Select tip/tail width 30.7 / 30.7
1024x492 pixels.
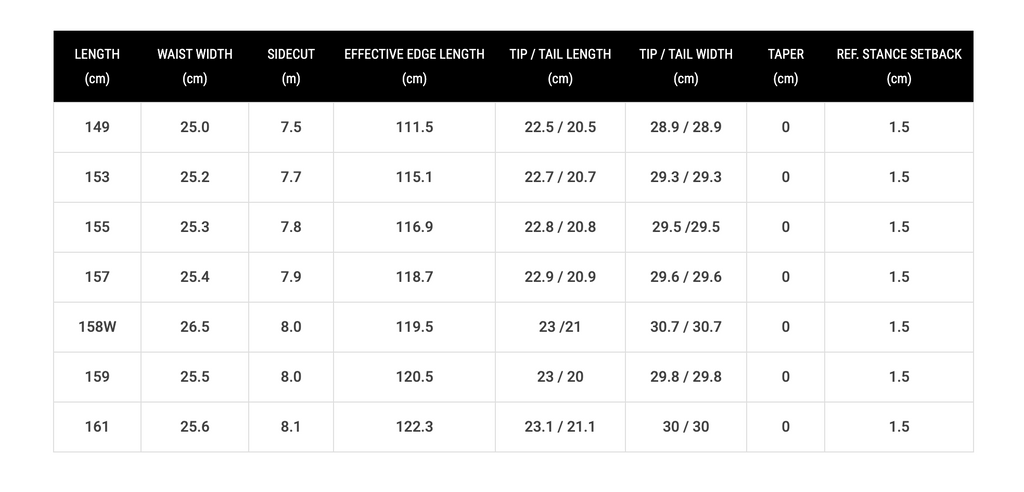[686, 327]
